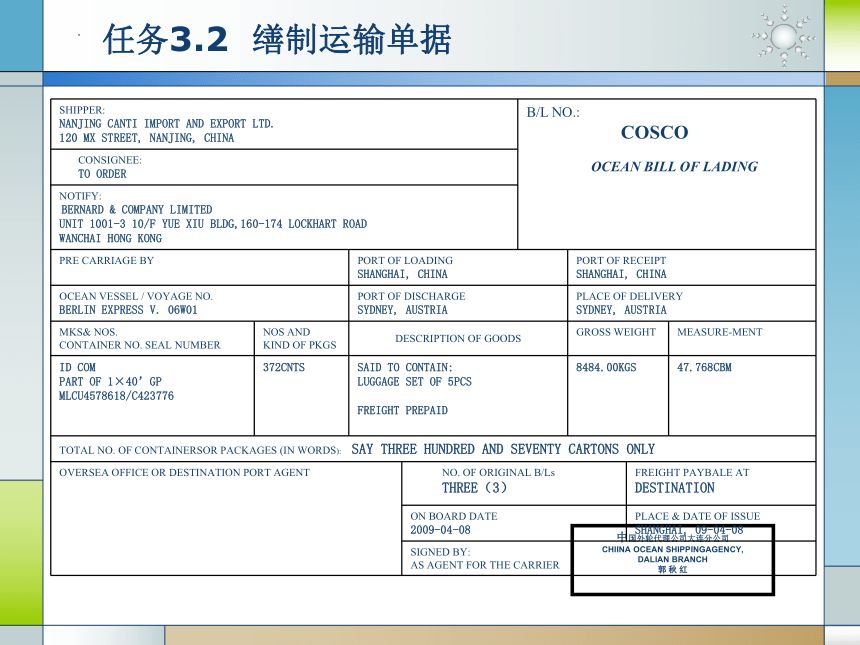Screen dimensions: 860x645
Task: Click the 2009-04-08 on board date
Action: point(440,530)
